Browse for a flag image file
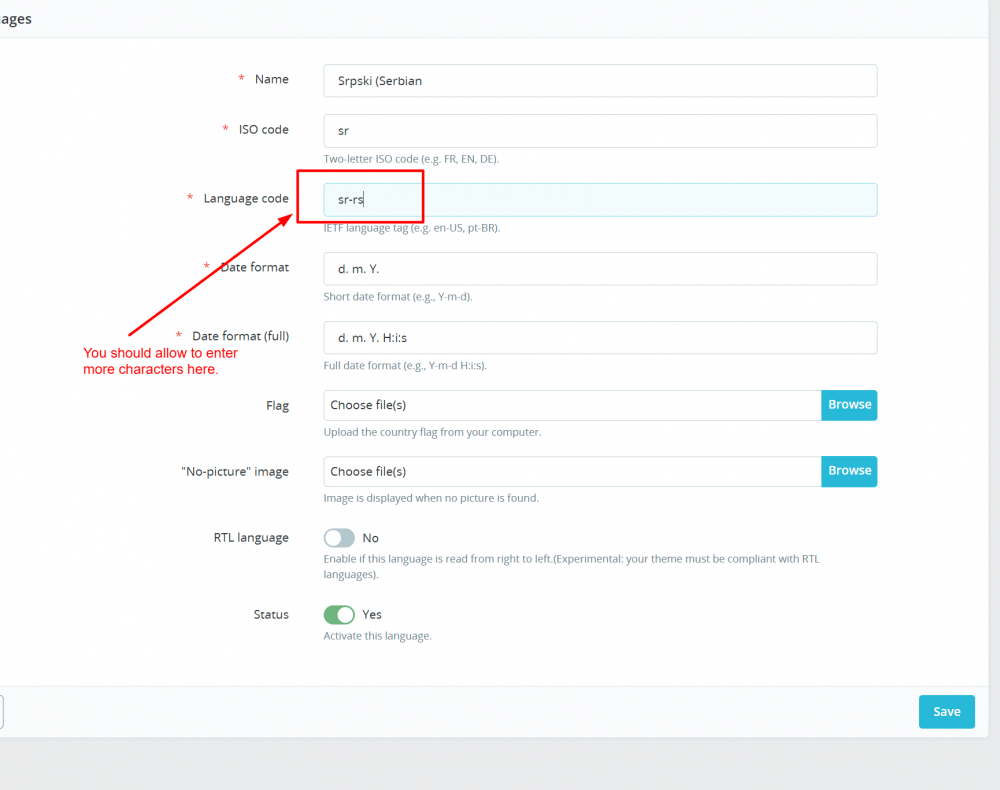 point(848,405)
